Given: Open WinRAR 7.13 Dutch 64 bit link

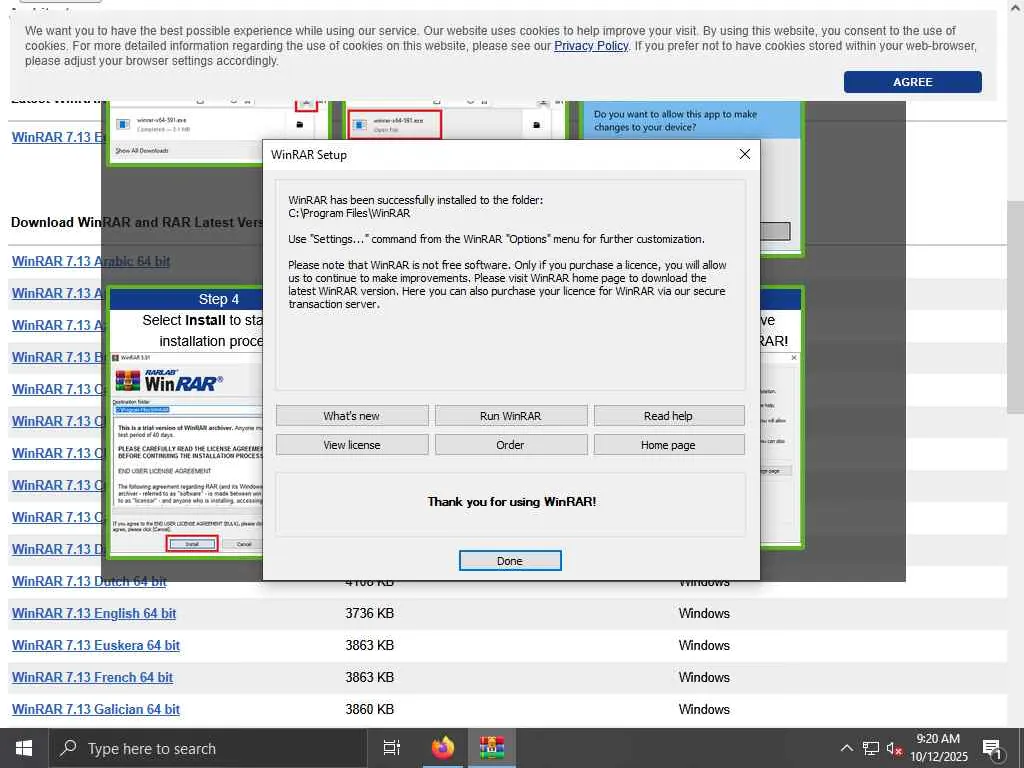Looking at the screenshot, I should click(89, 581).
